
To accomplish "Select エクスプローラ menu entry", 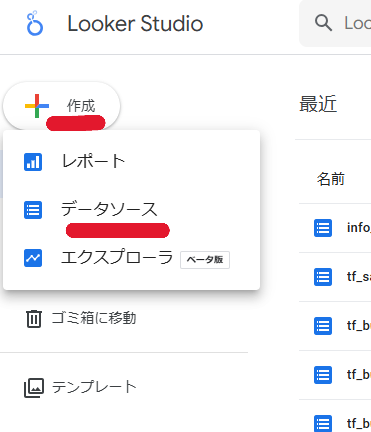I will pyautogui.click(x=131, y=258).
